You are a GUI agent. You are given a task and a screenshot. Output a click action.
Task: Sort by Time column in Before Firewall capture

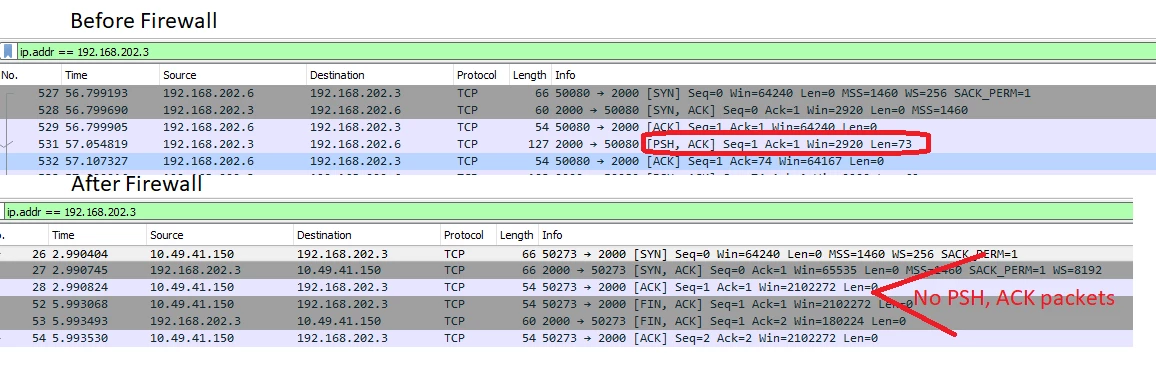click(111, 75)
